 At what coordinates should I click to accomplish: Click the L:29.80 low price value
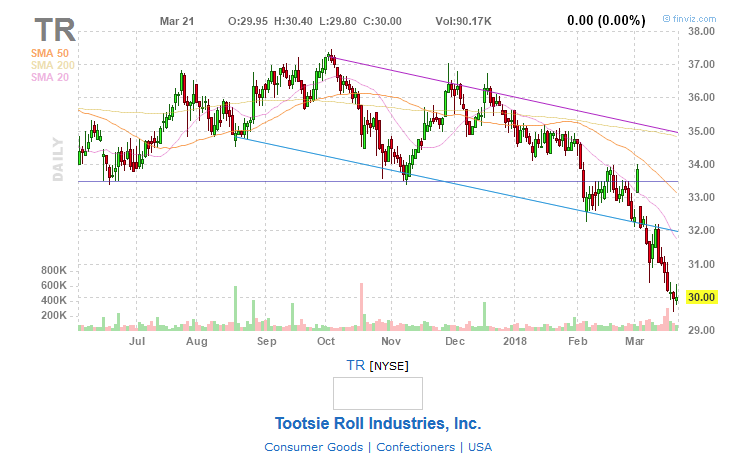click(338, 21)
